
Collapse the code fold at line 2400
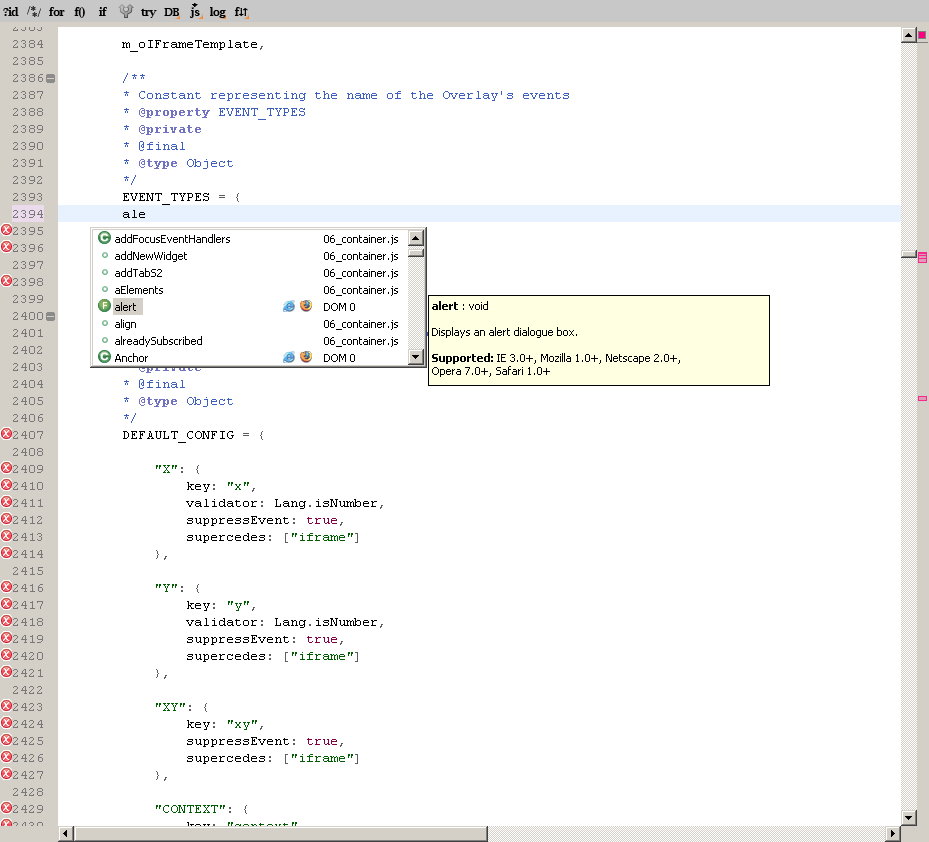pos(51,316)
